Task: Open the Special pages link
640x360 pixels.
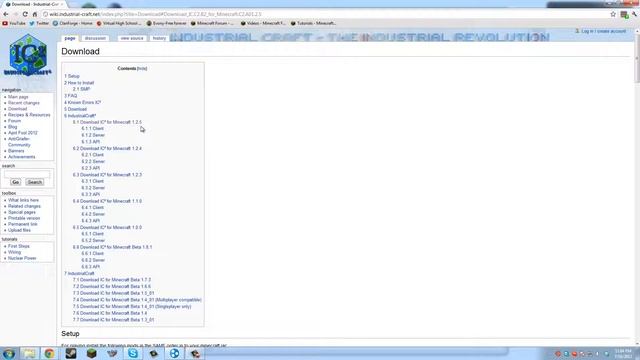Action: (x=22, y=212)
